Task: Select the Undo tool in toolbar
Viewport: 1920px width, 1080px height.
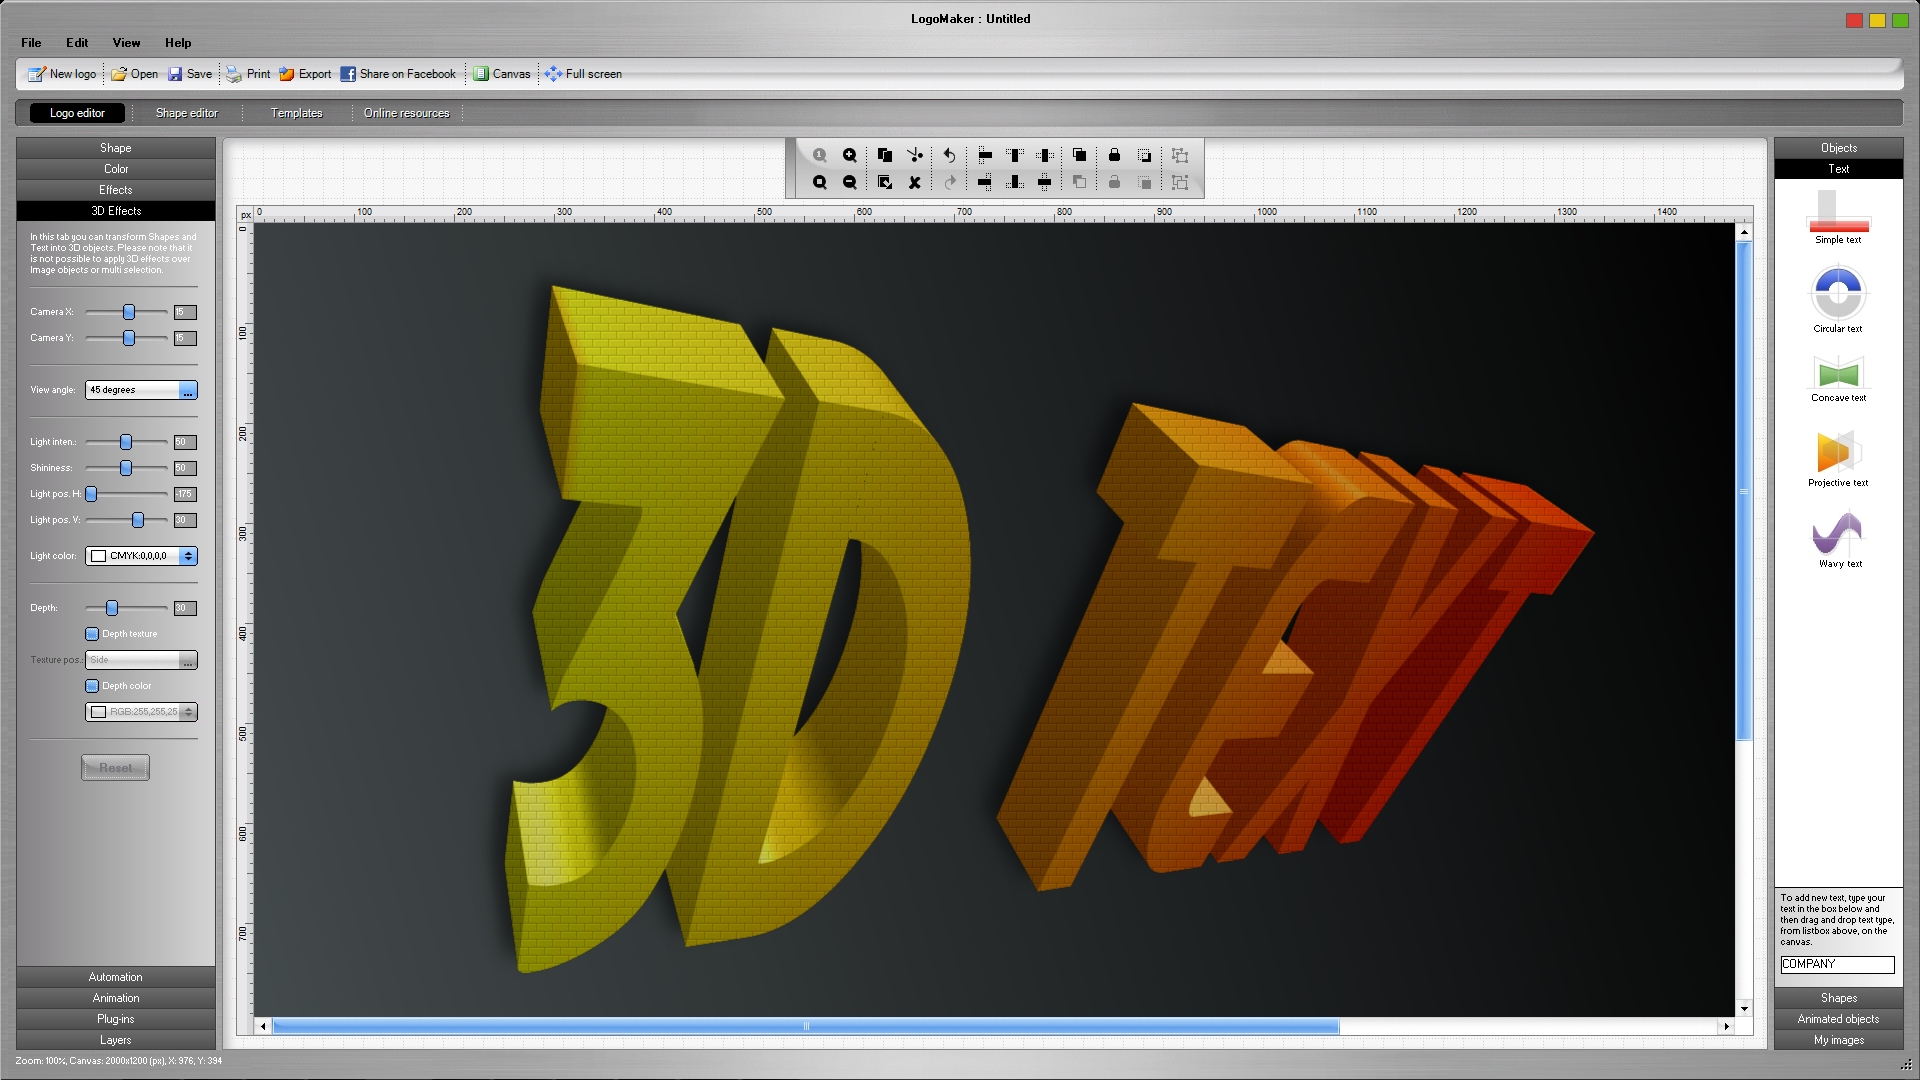Action: coord(948,154)
